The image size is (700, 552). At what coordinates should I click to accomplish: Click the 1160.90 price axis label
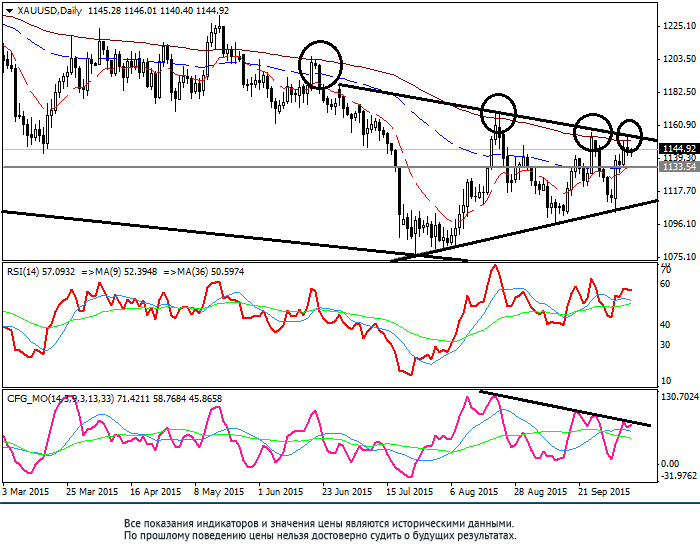tap(679, 125)
